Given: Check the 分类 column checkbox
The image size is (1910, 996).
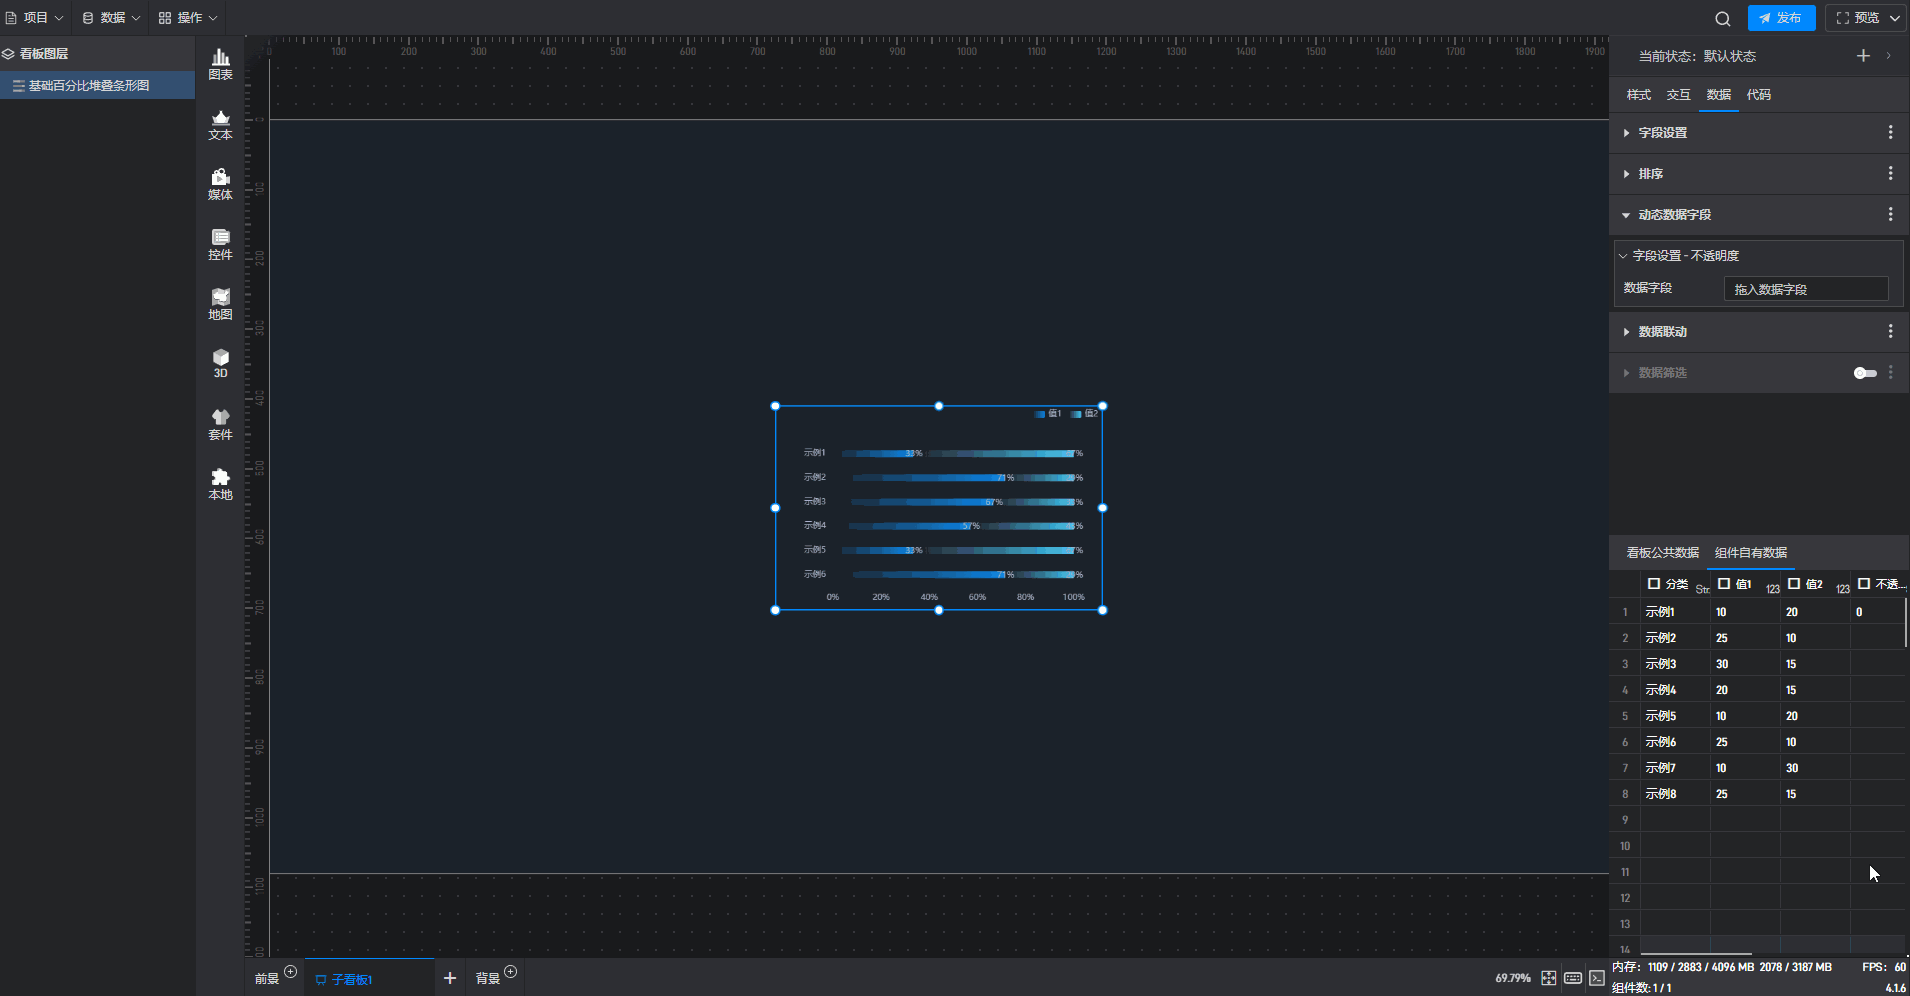Looking at the screenshot, I should (x=1654, y=584).
